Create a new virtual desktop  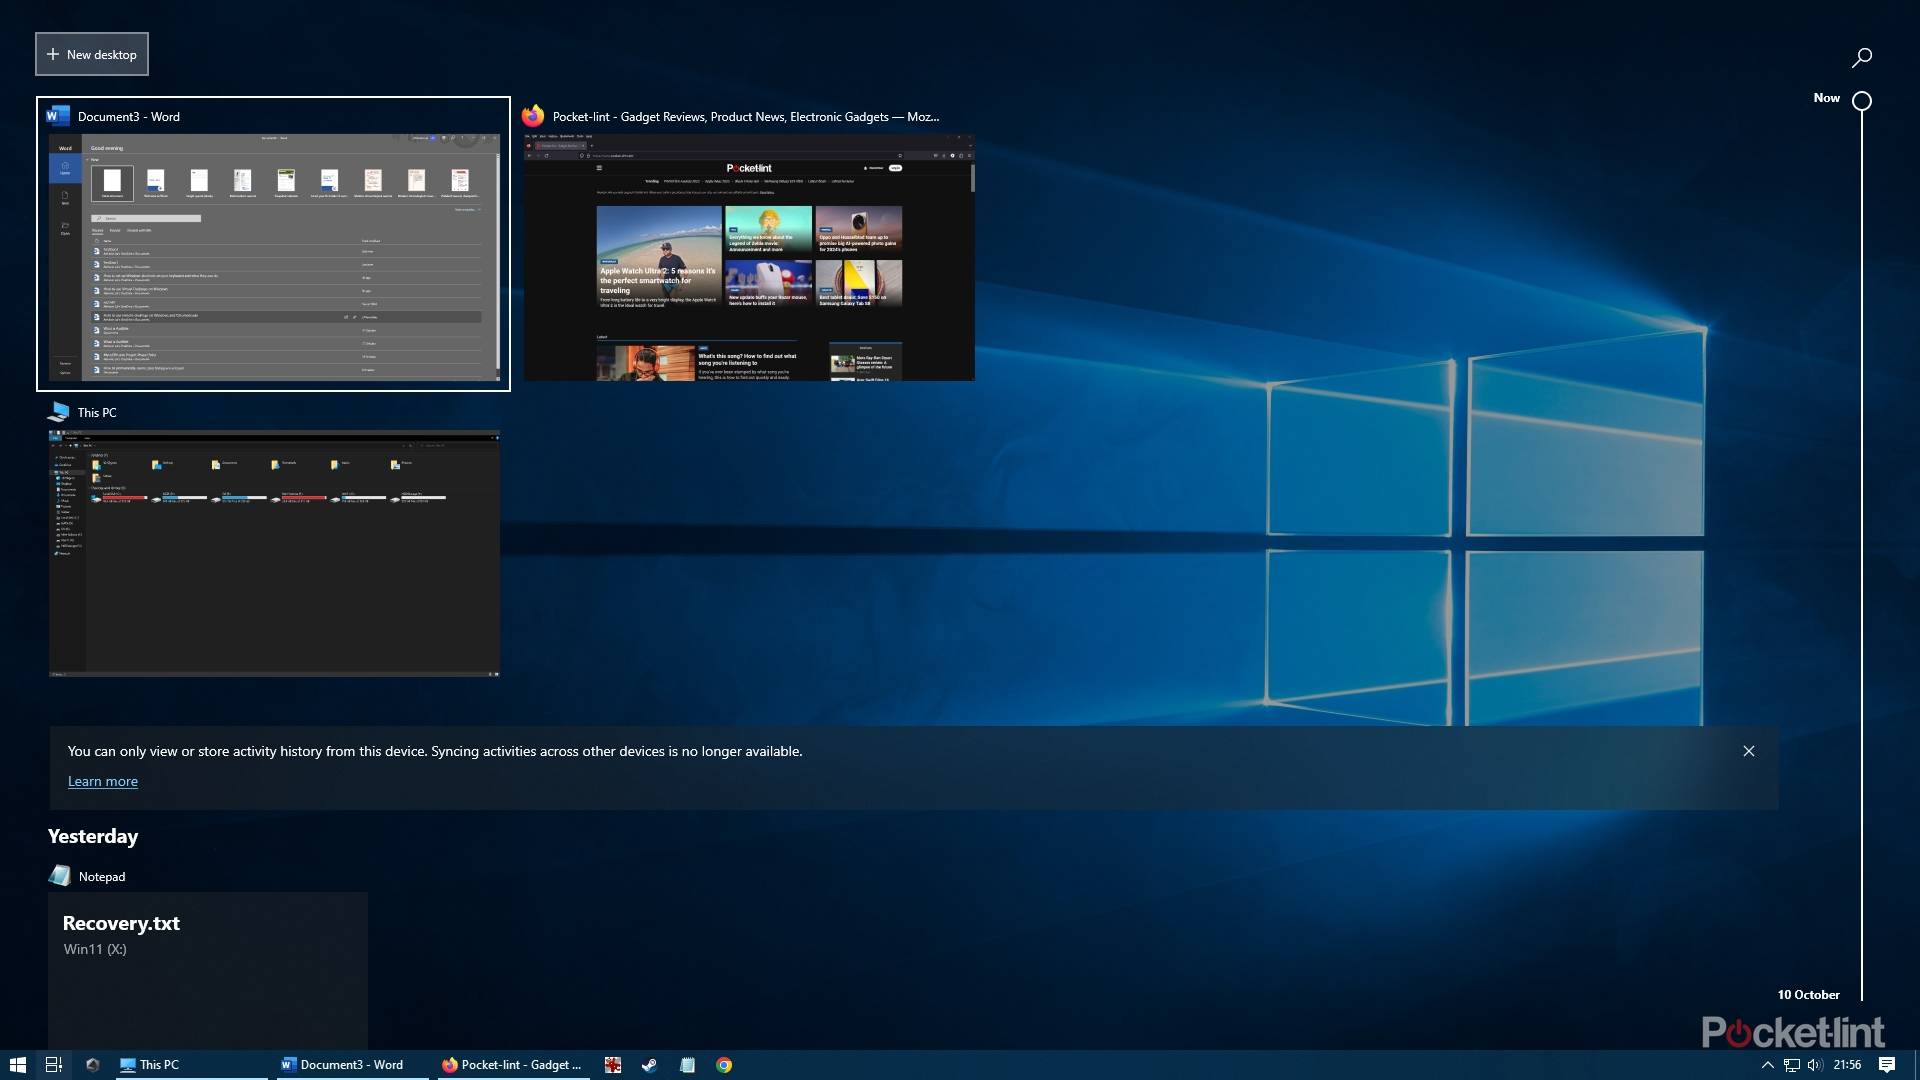pos(92,54)
